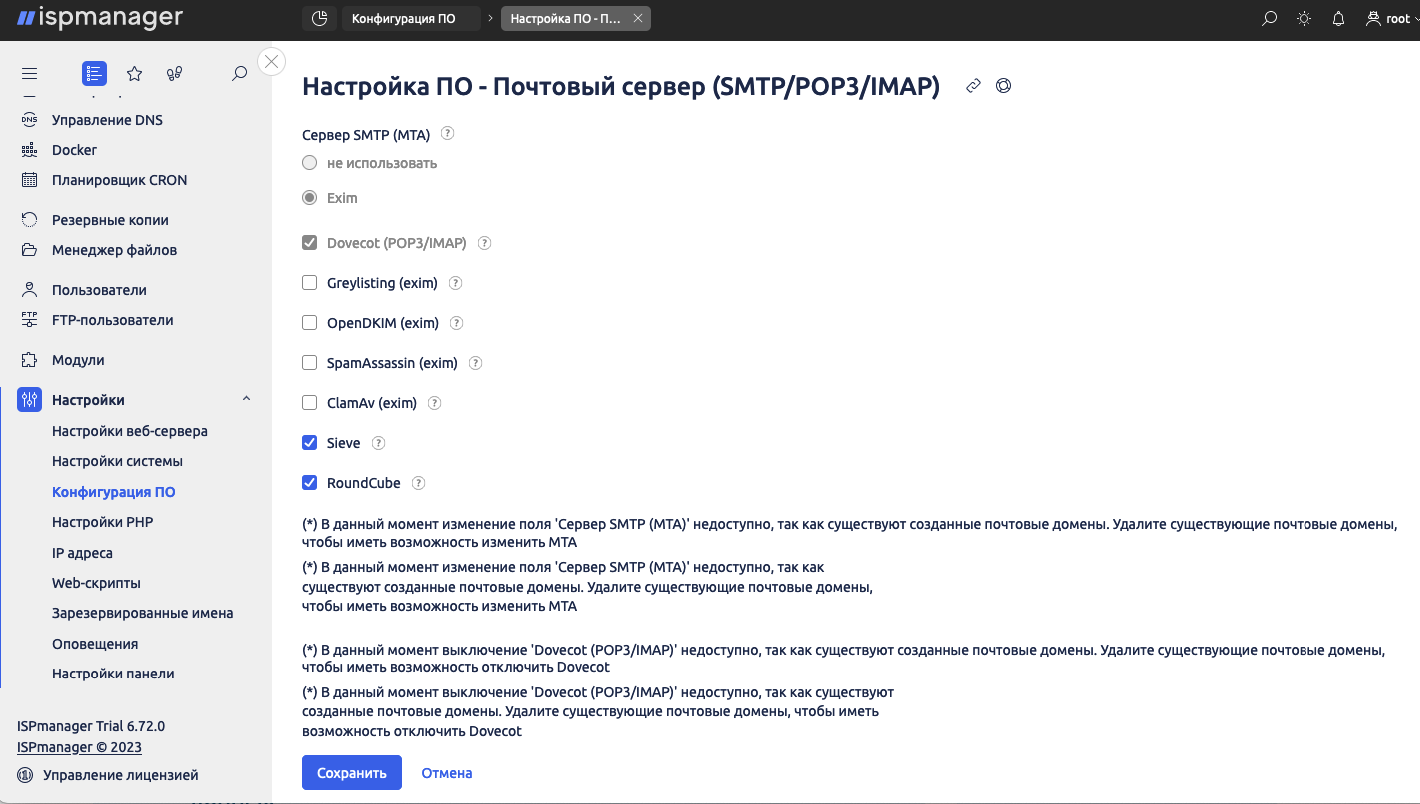Open the recent items icon in sidebar
The height and width of the screenshot is (804, 1420).
click(x=175, y=73)
